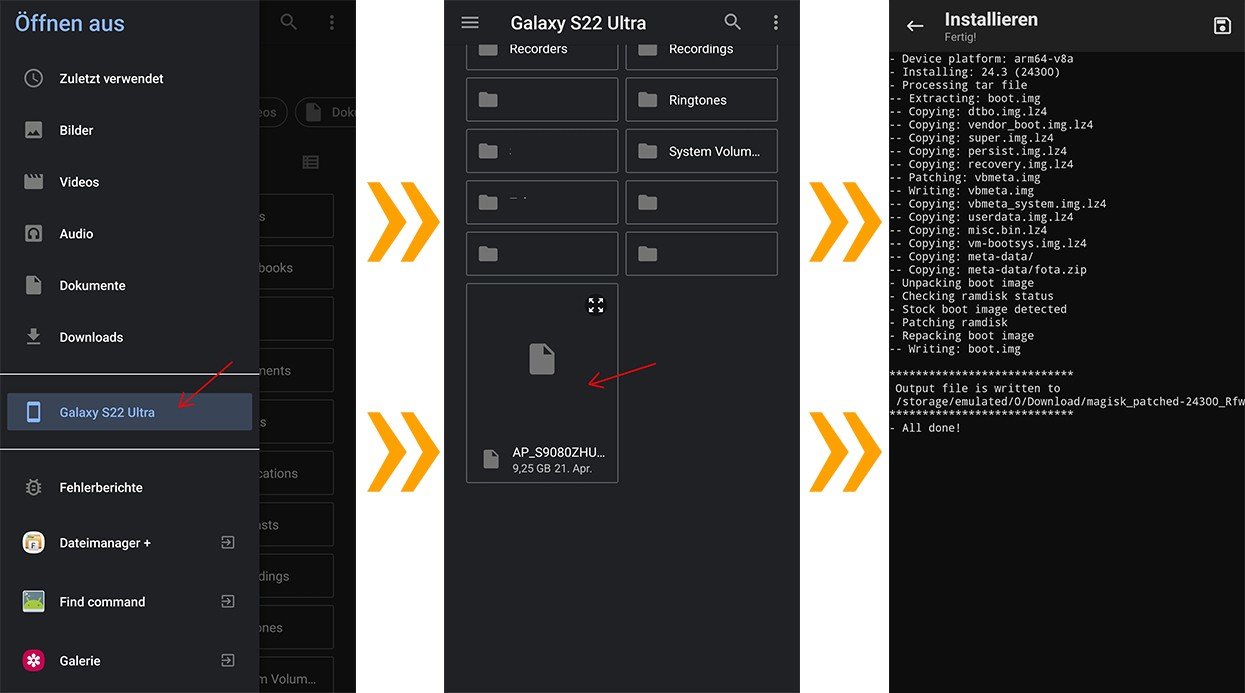The width and height of the screenshot is (1245, 693).
Task: Click exit arrow icon beside Find command
Action: tap(228, 602)
